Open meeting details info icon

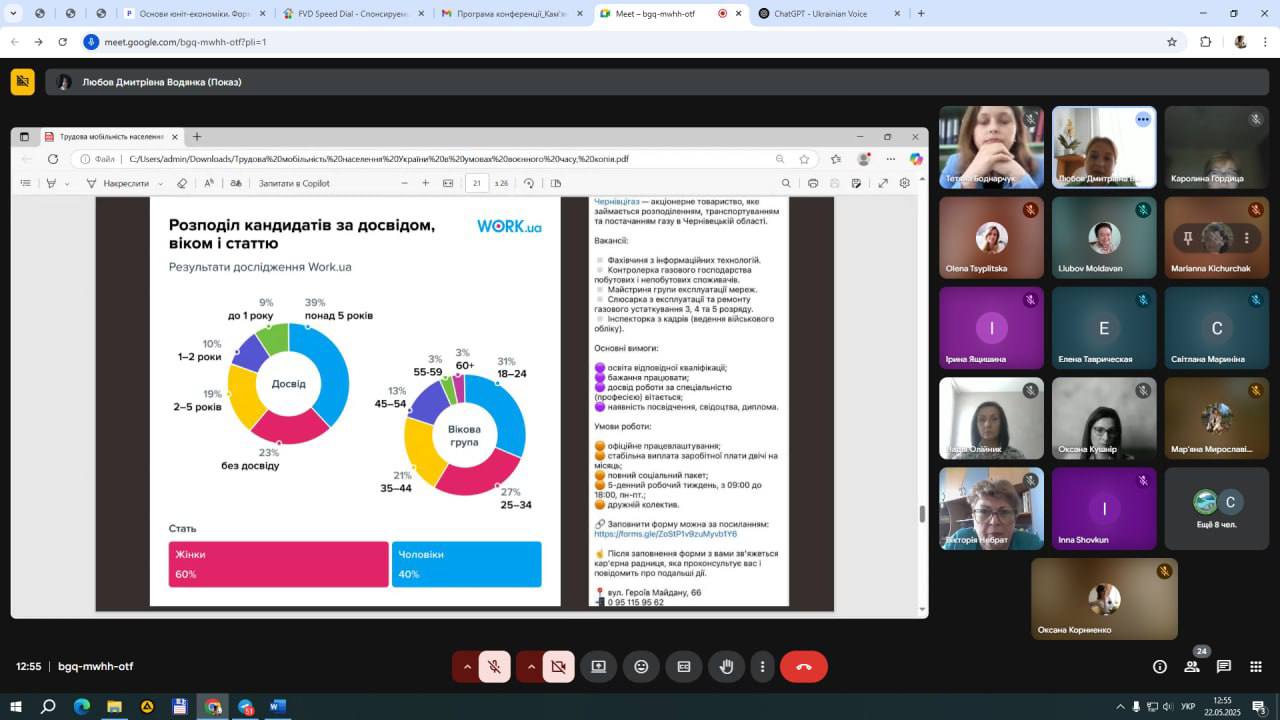(1160, 666)
